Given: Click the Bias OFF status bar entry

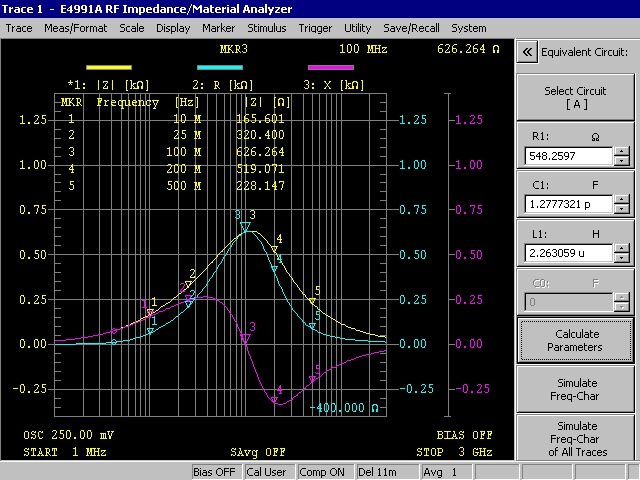Looking at the screenshot, I should [x=215, y=472].
